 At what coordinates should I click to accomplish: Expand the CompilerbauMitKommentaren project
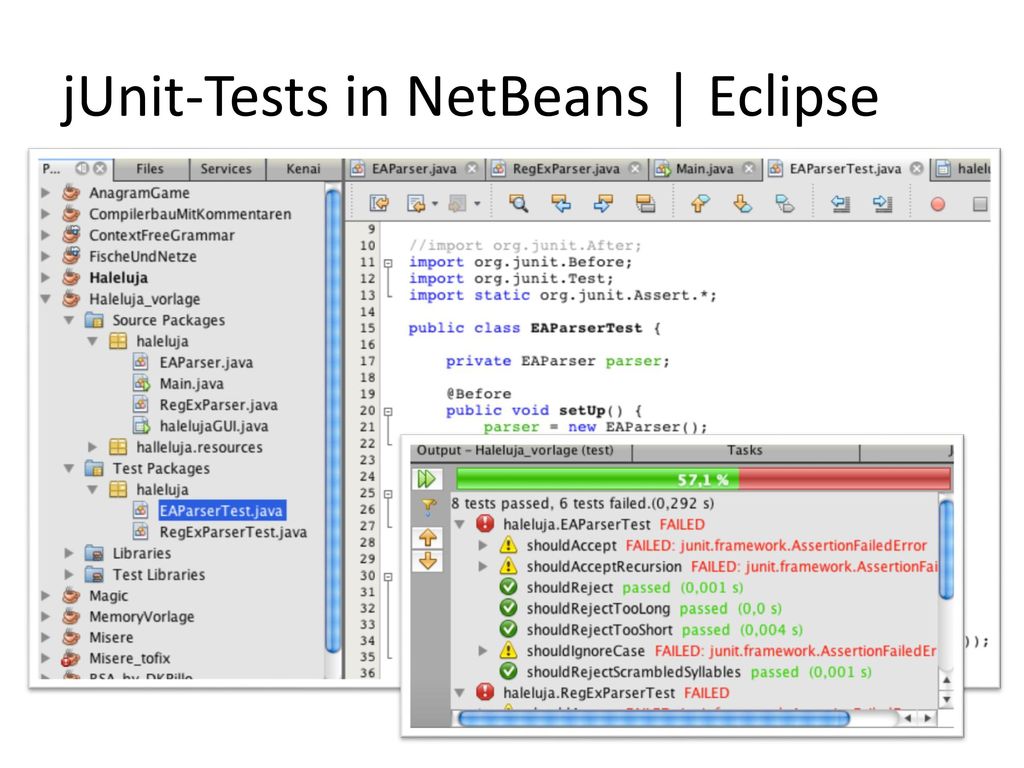coord(45,214)
